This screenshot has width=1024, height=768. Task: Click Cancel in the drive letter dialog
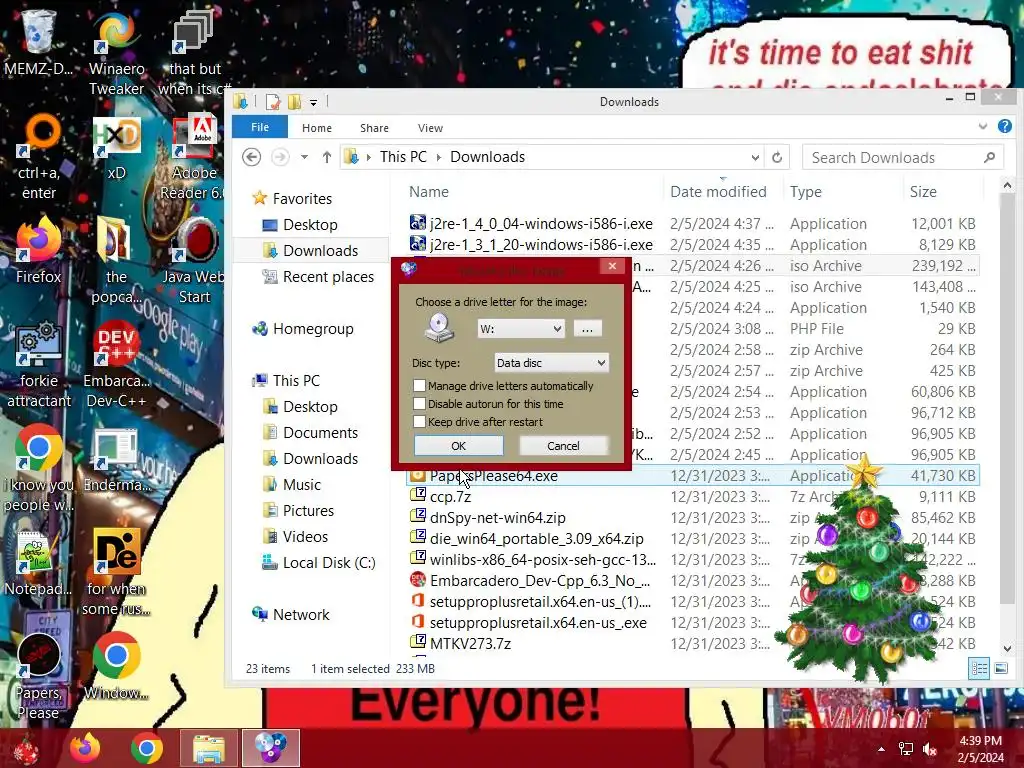(563, 445)
